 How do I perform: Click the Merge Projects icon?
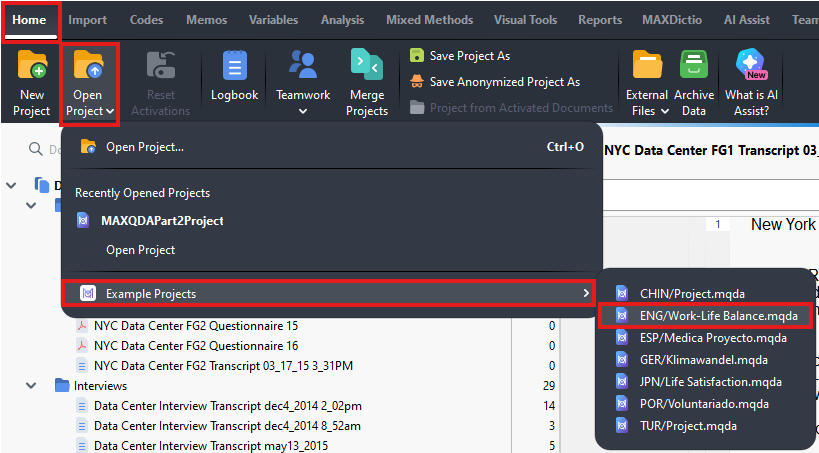click(367, 64)
